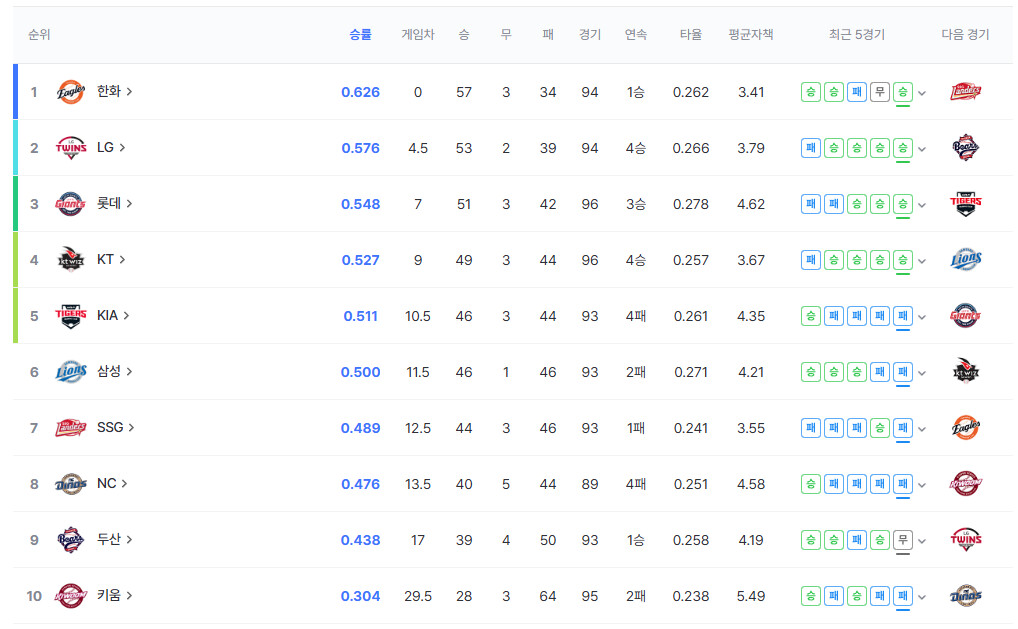The image size is (1018, 629).
Task: Sort by 평균자책 column header
Action: [751, 34]
